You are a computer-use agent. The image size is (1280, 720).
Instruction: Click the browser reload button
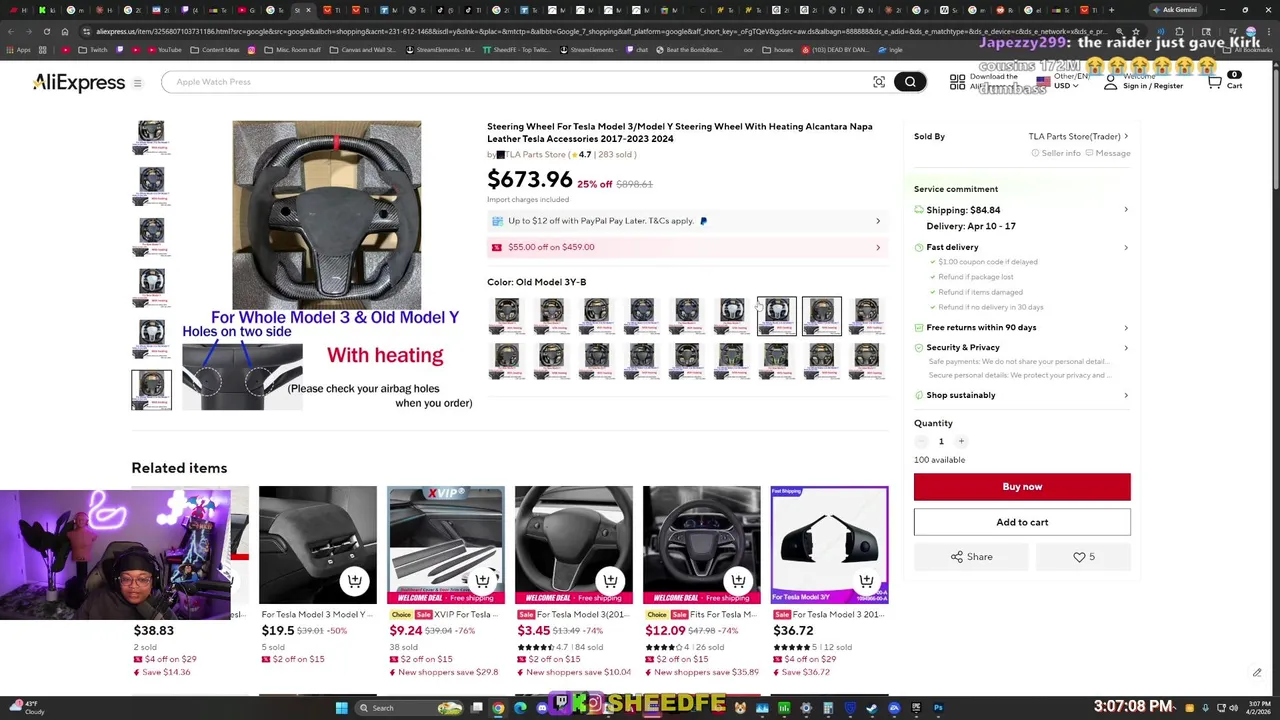click(x=47, y=31)
